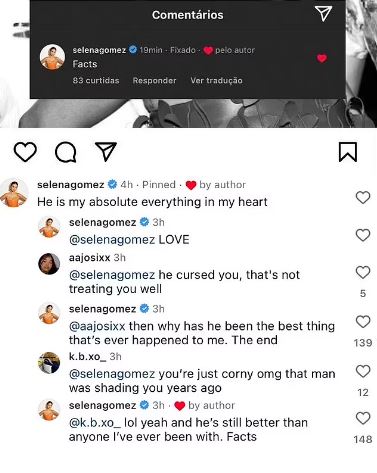The width and height of the screenshot is (377, 473).
Task: Save post with the bookmark icon
Action: pos(348,152)
